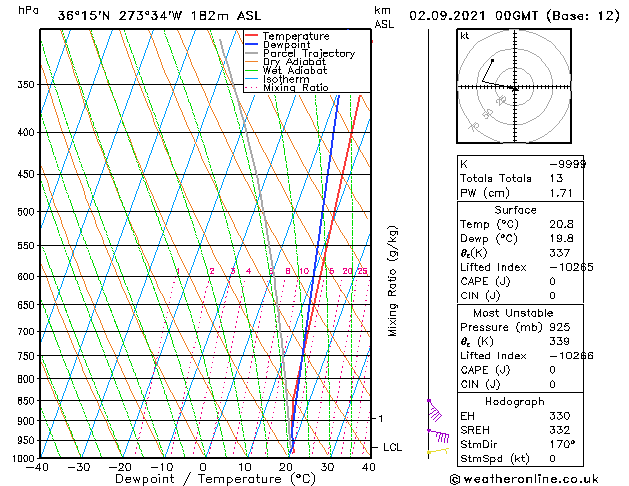Click the LCL marker label
The height and width of the screenshot is (486, 629).
(392, 447)
